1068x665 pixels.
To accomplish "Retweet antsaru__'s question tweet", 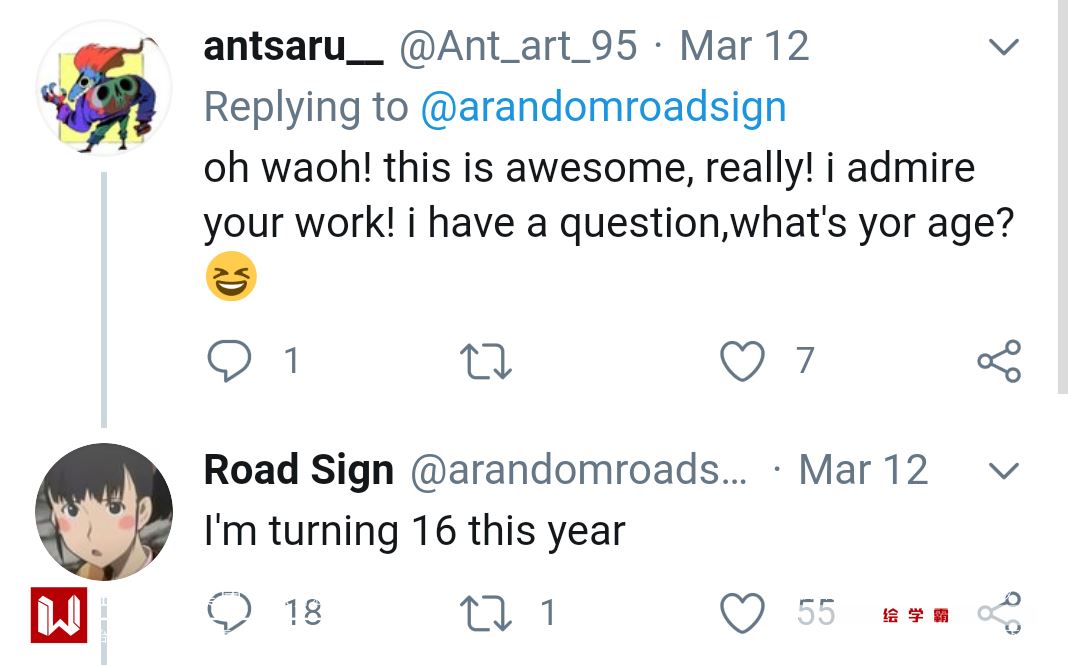I will coord(484,361).
